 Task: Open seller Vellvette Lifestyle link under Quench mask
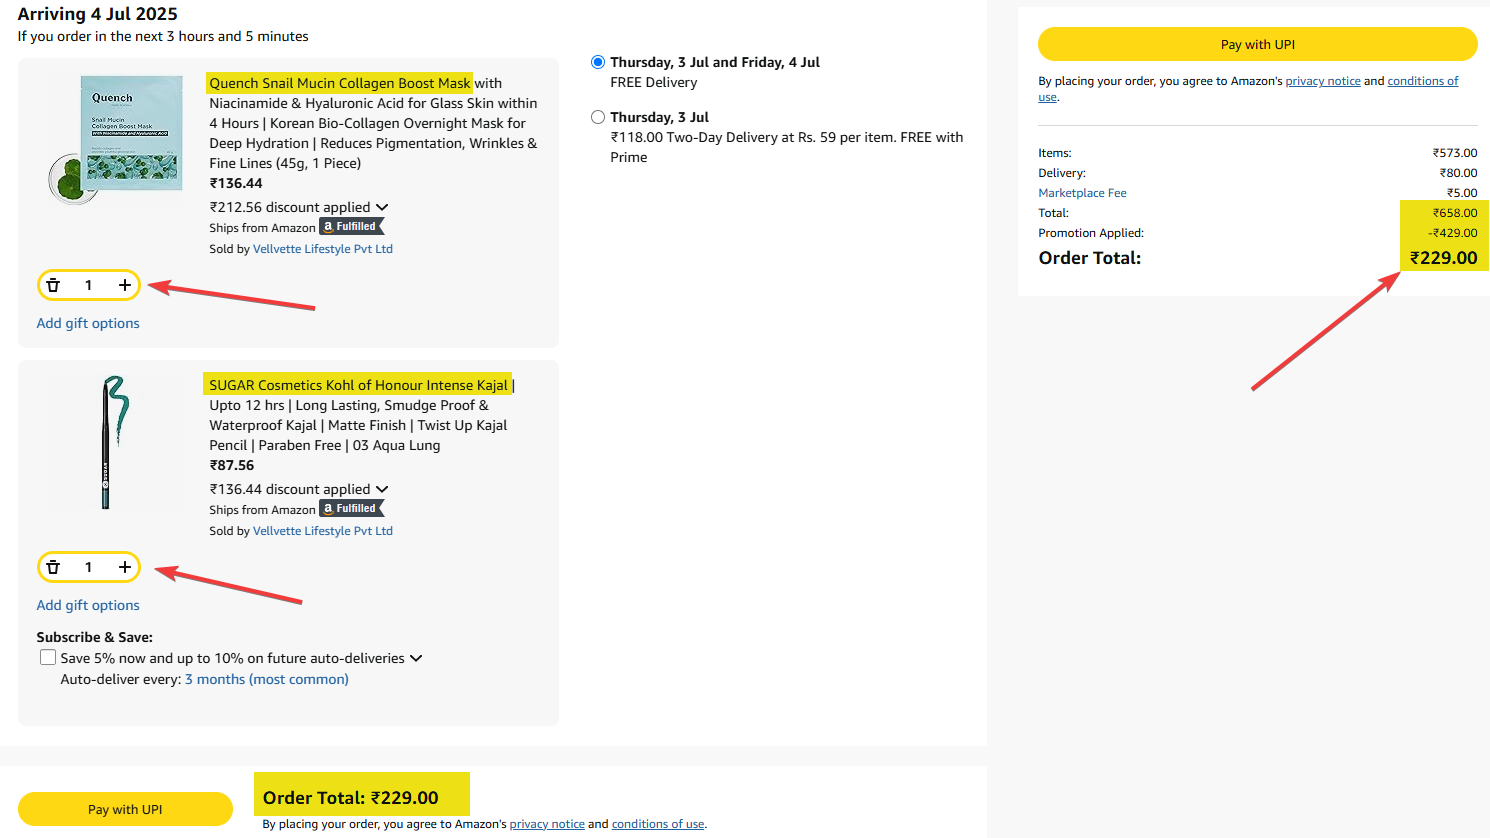[x=323, y=249]
